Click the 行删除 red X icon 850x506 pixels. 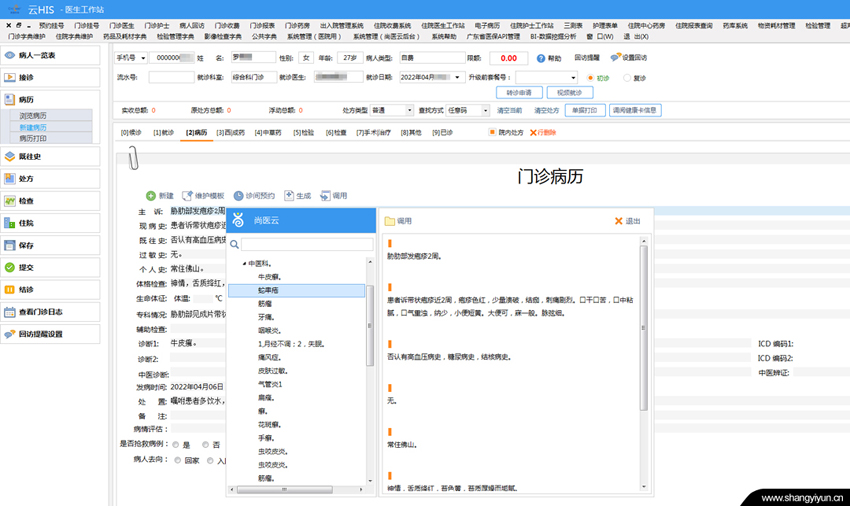[533, 133]
